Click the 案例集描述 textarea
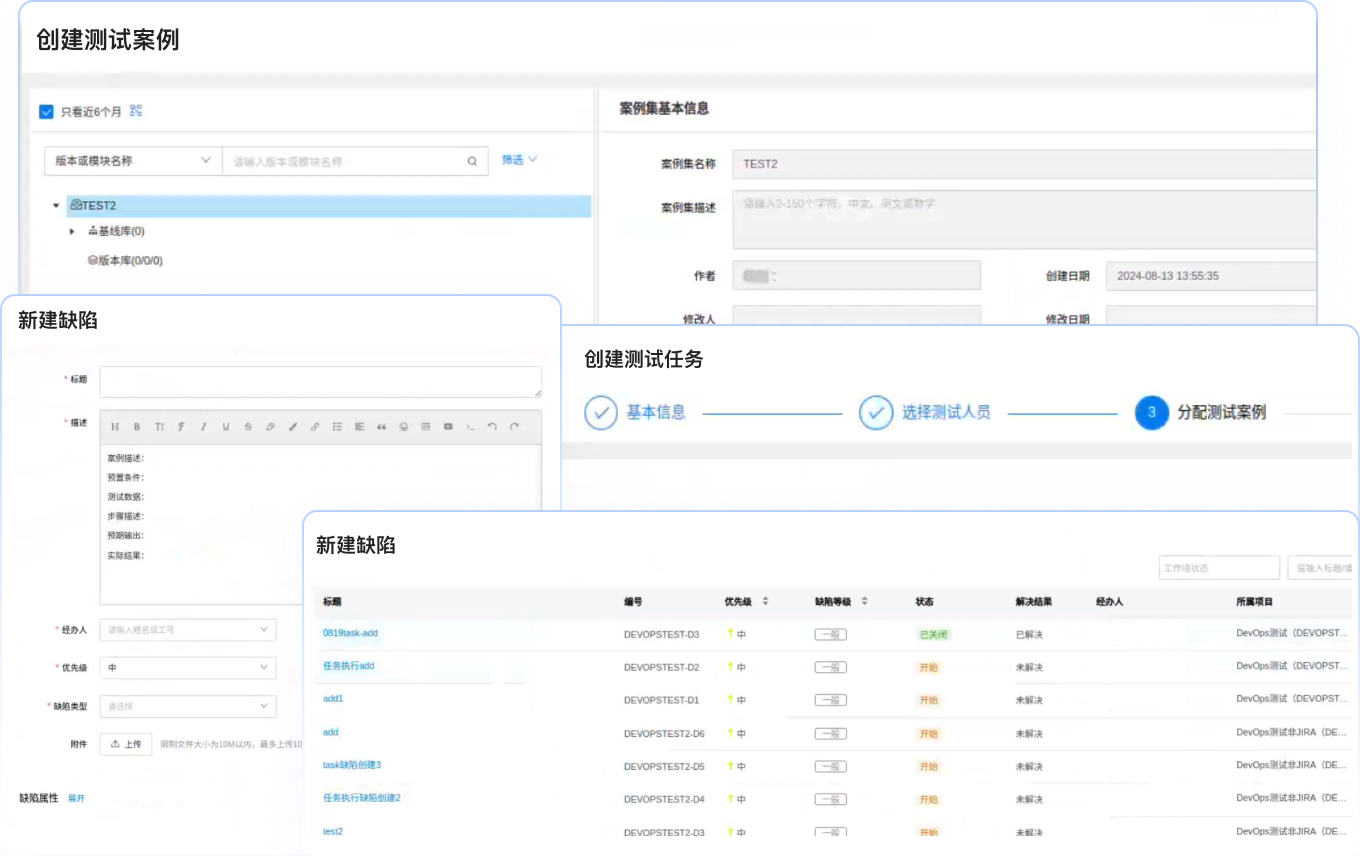 [1024, 219]
